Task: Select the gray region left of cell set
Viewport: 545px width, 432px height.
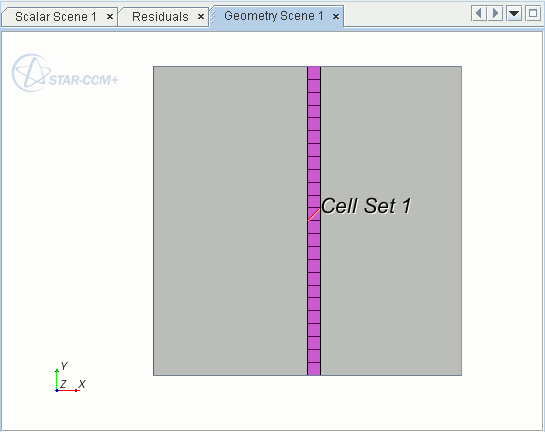Action: 230,221
